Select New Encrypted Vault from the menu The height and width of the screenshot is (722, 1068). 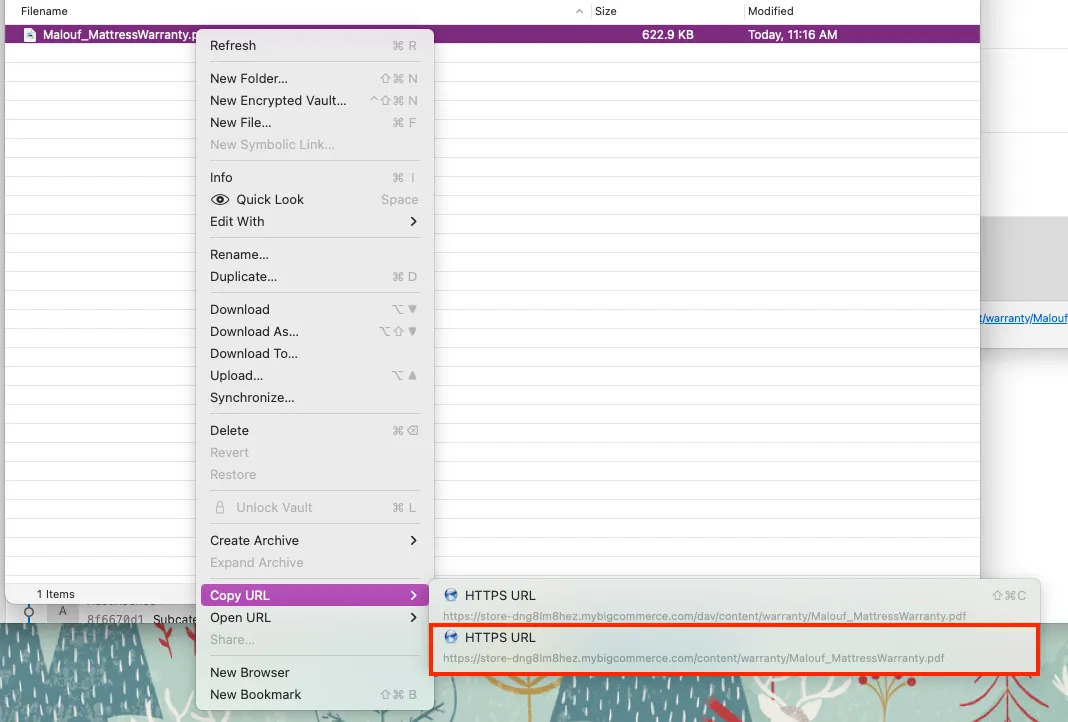pos(278,100)
